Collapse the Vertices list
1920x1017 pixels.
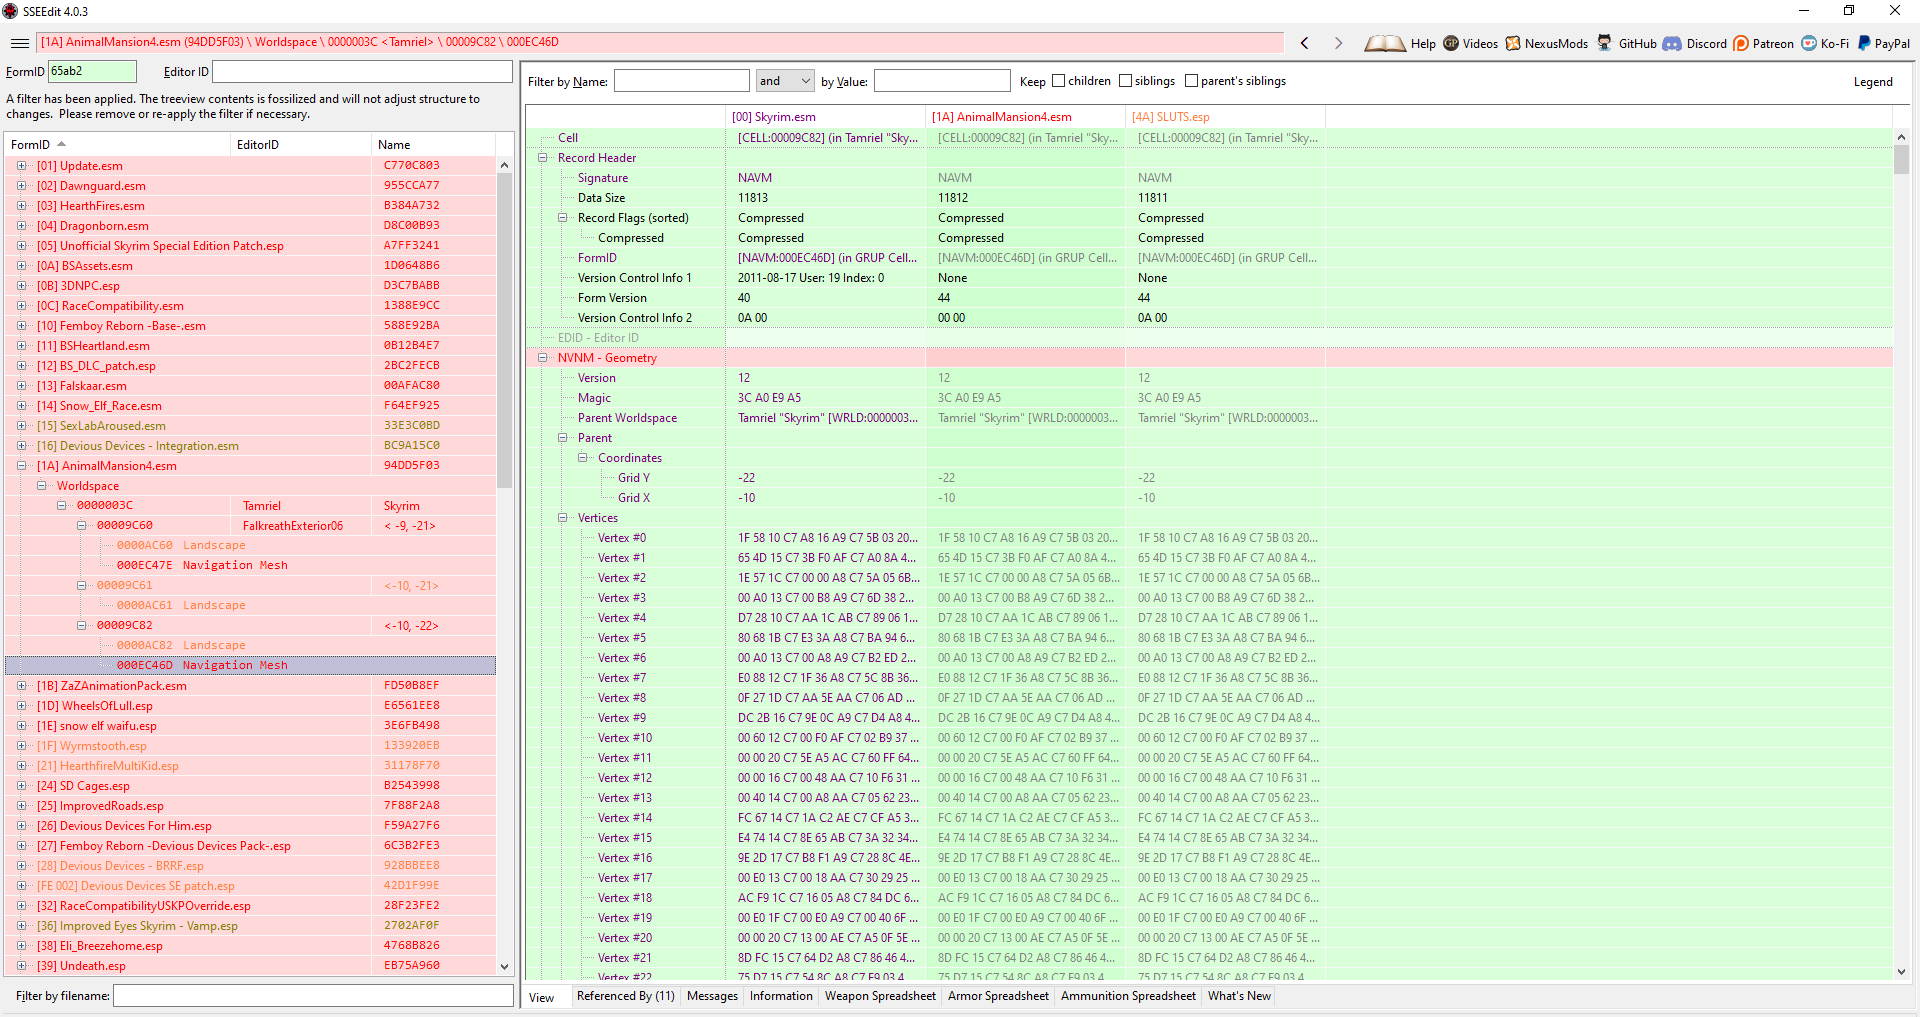563,518
